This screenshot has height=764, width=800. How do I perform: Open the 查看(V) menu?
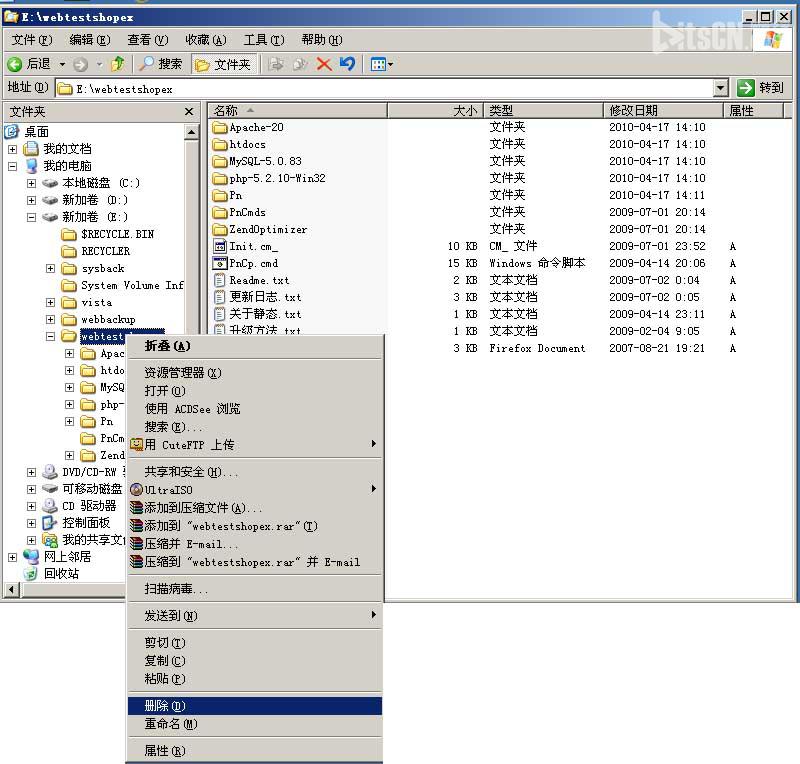(147, 40)
